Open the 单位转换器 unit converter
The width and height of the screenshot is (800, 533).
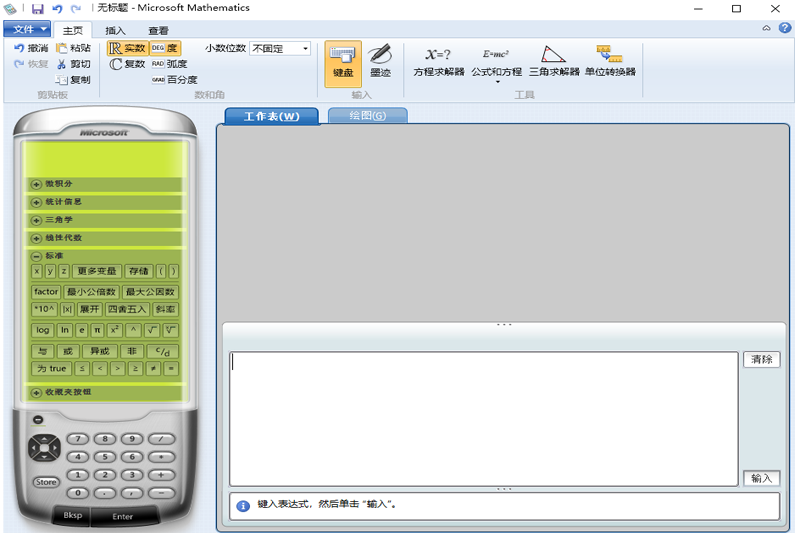610,61
